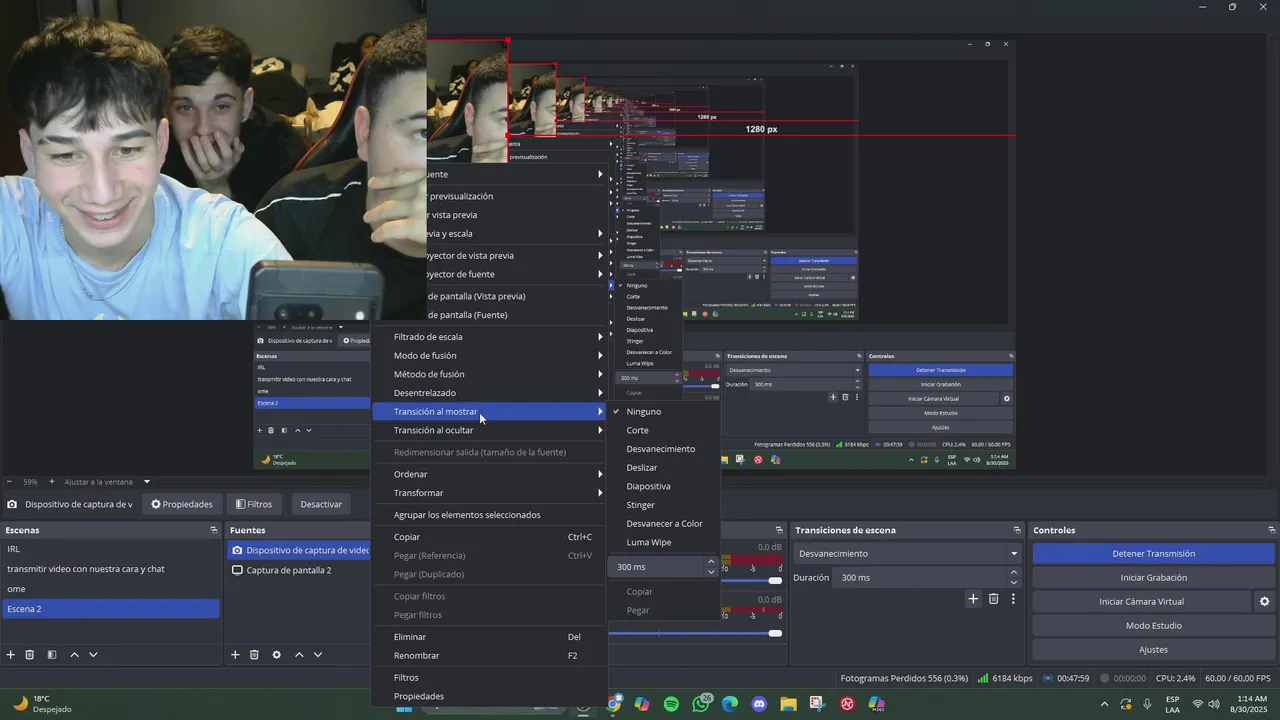This screenshot has width=1280, height=720.
Task: Undock the Escenas panel with its float icon
Action: [213, 530]
